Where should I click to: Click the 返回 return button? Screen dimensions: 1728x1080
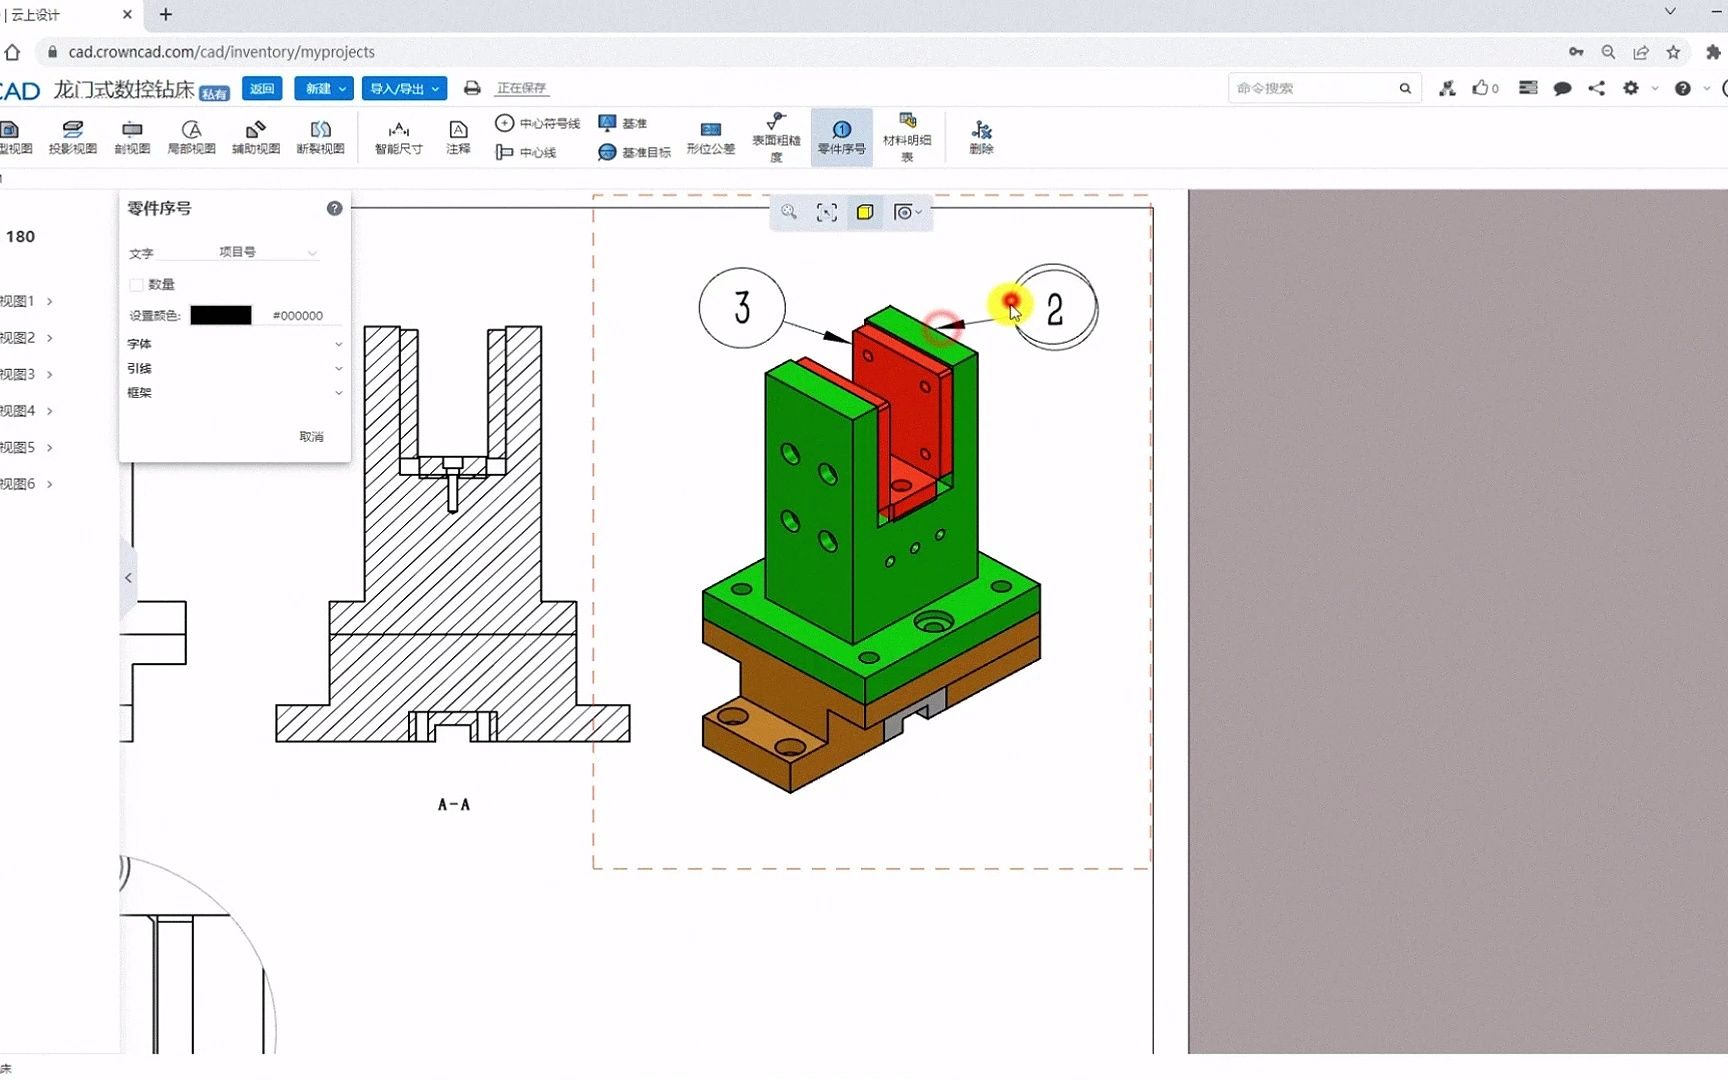[x=261, y=88]
